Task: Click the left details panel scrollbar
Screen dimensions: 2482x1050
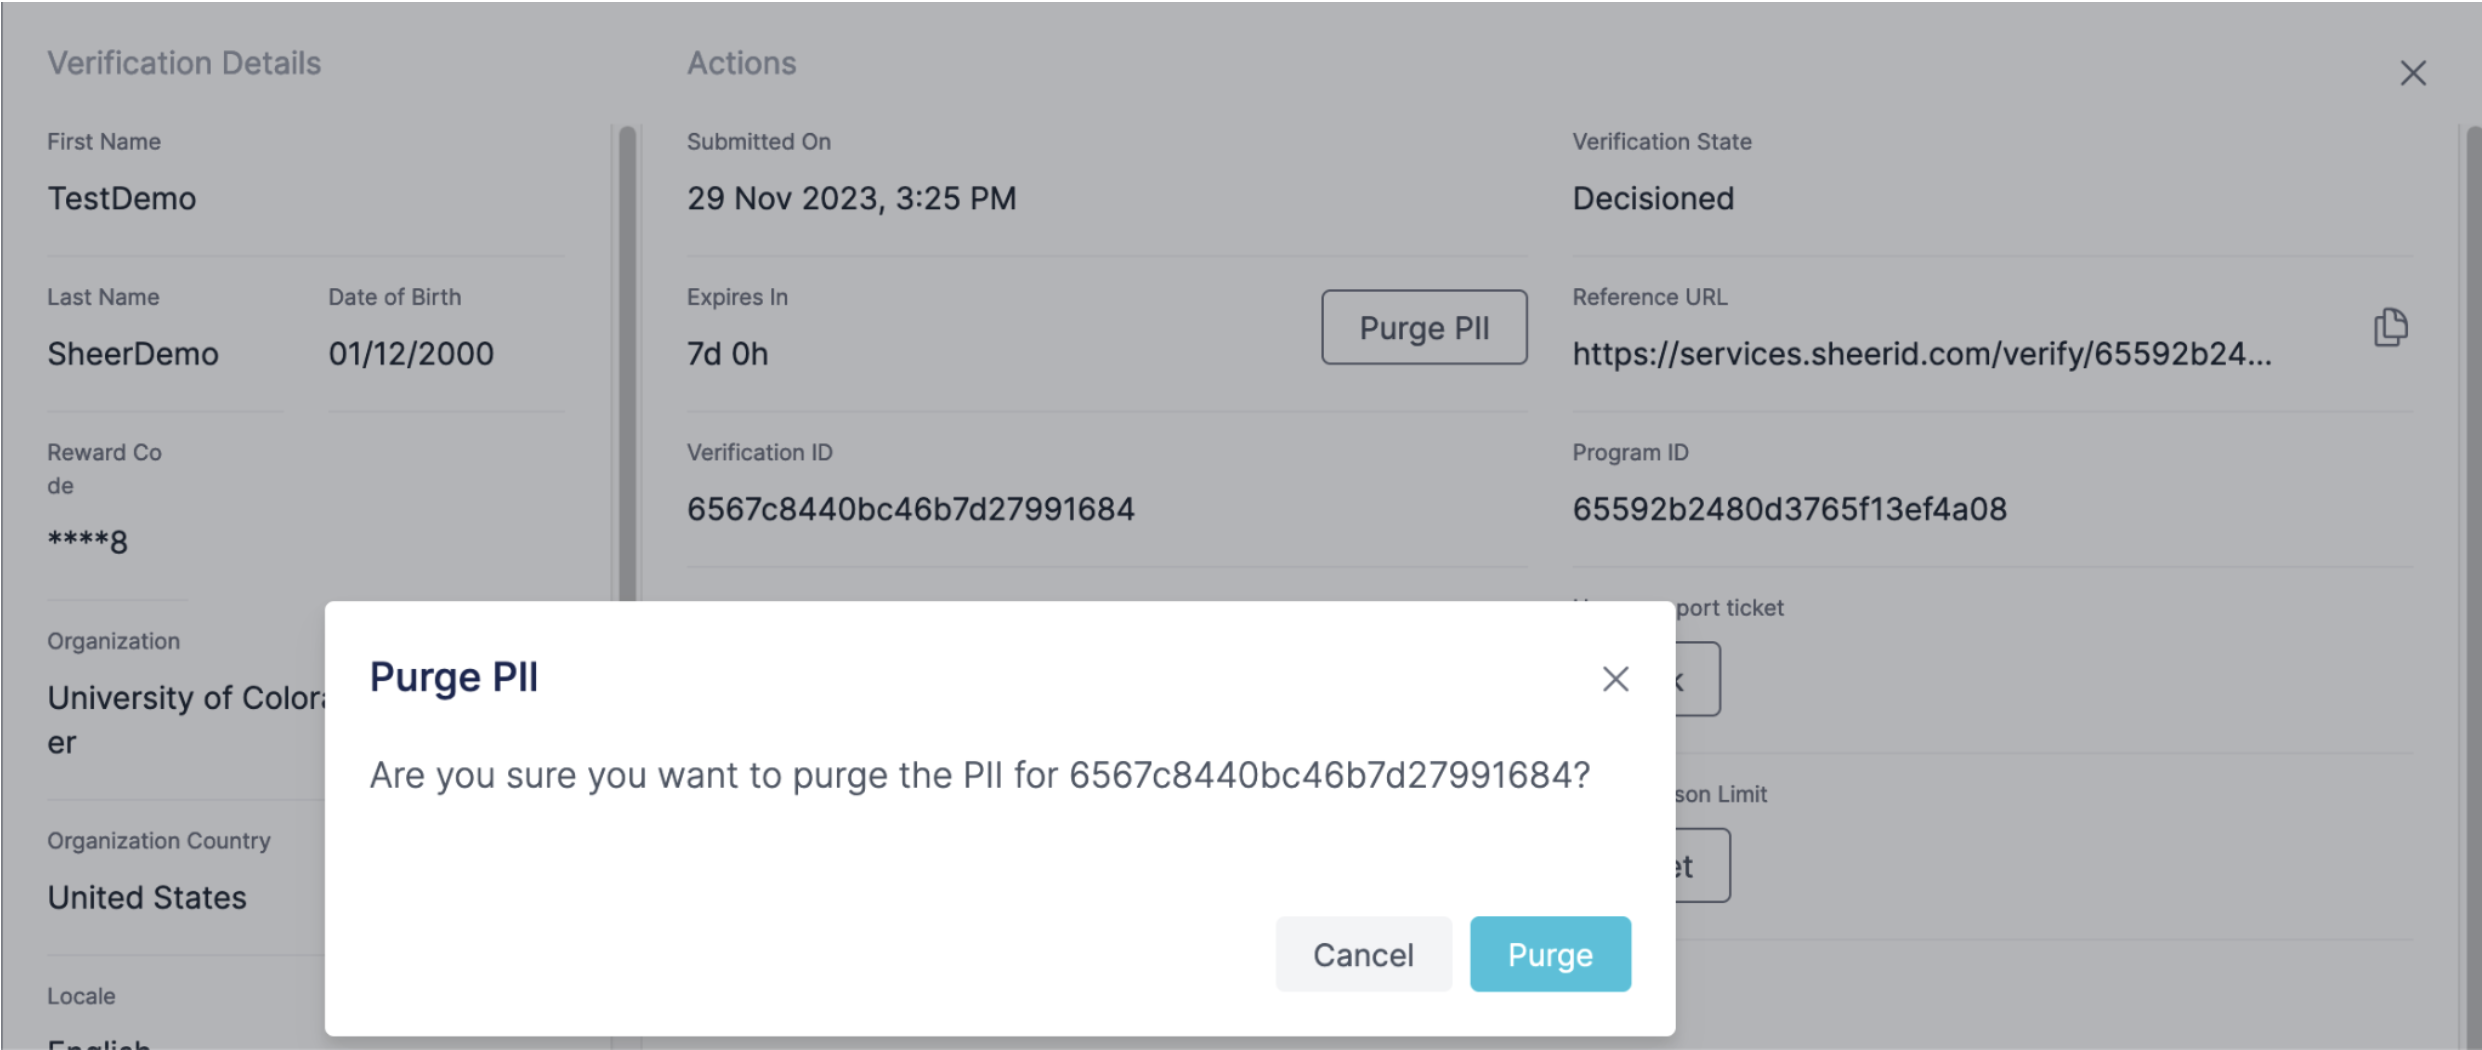Action: pyautogui.click(x=627, y=360)
